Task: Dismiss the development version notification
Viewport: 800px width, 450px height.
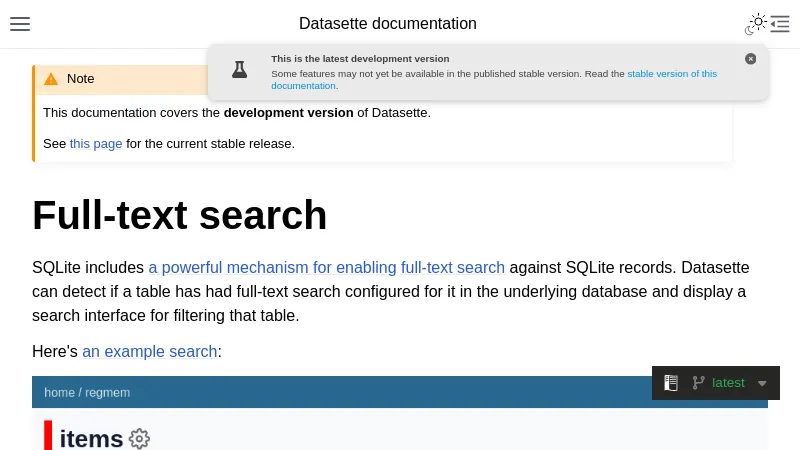Action: click(x=751, y=59)
